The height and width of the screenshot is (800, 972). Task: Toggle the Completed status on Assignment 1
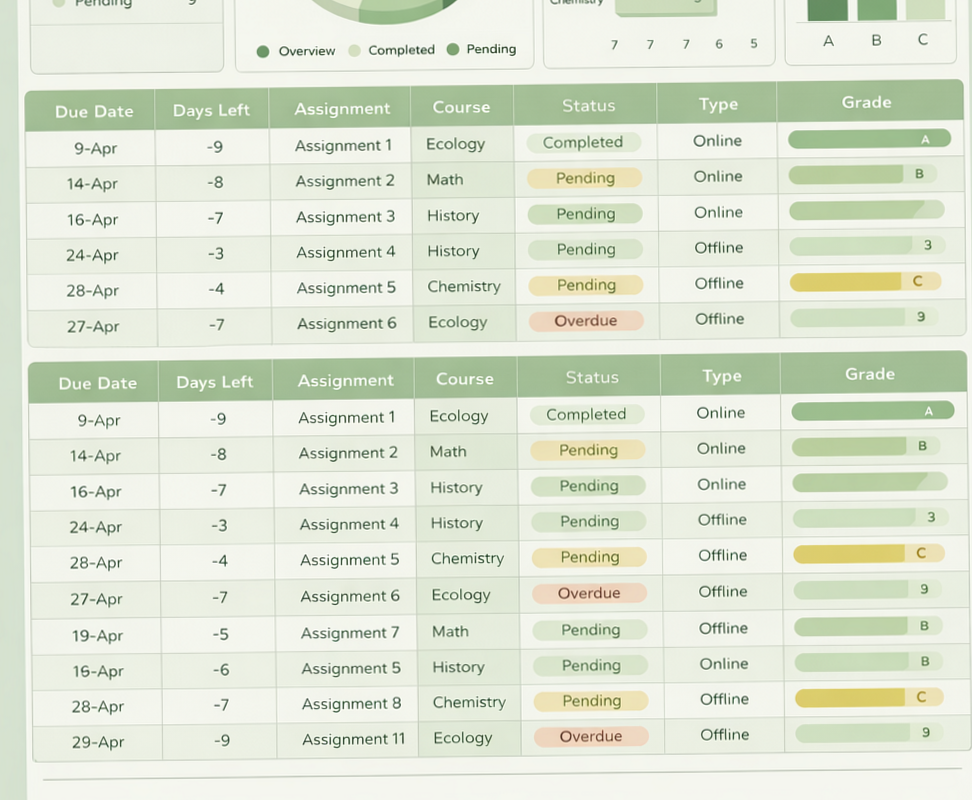585,142
